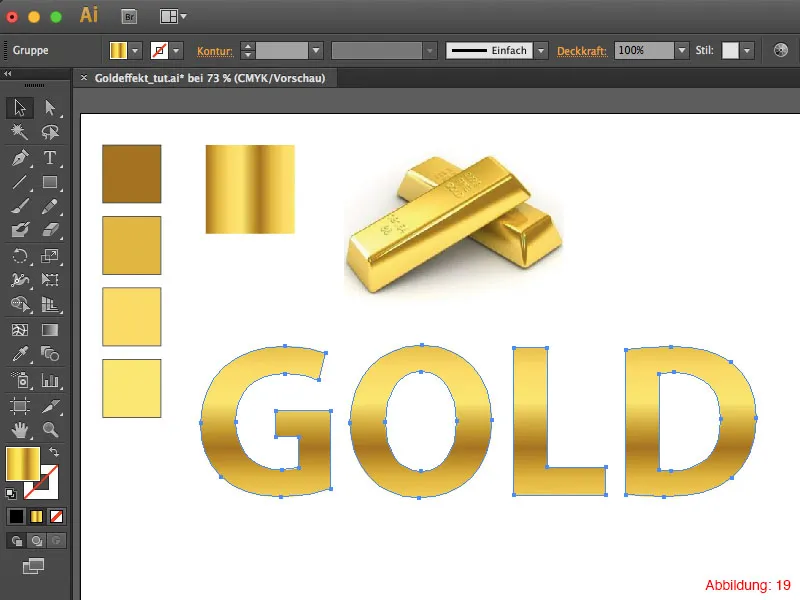Select the Pen tool

(20, 158)
